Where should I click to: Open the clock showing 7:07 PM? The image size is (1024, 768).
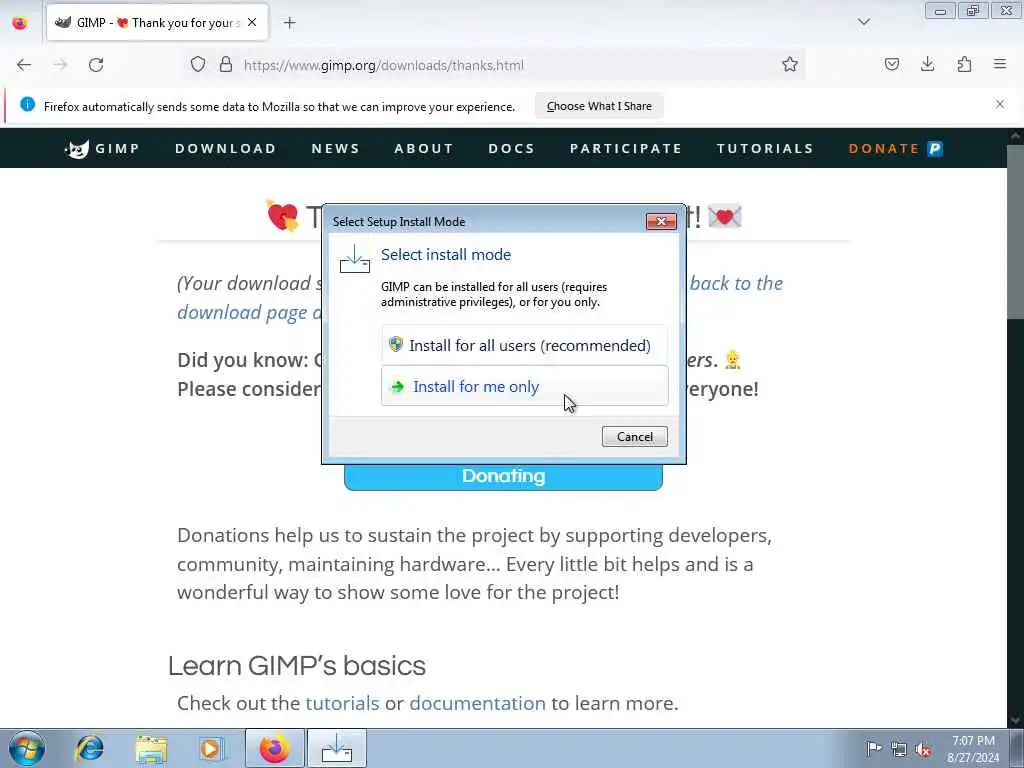(x=973, y=749)
